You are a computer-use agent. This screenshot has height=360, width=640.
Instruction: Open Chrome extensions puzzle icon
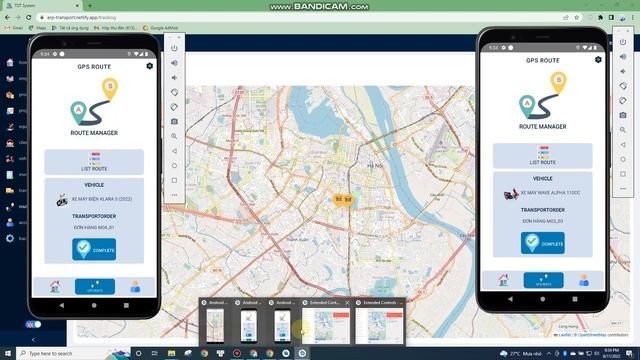[x=600, y=18]
